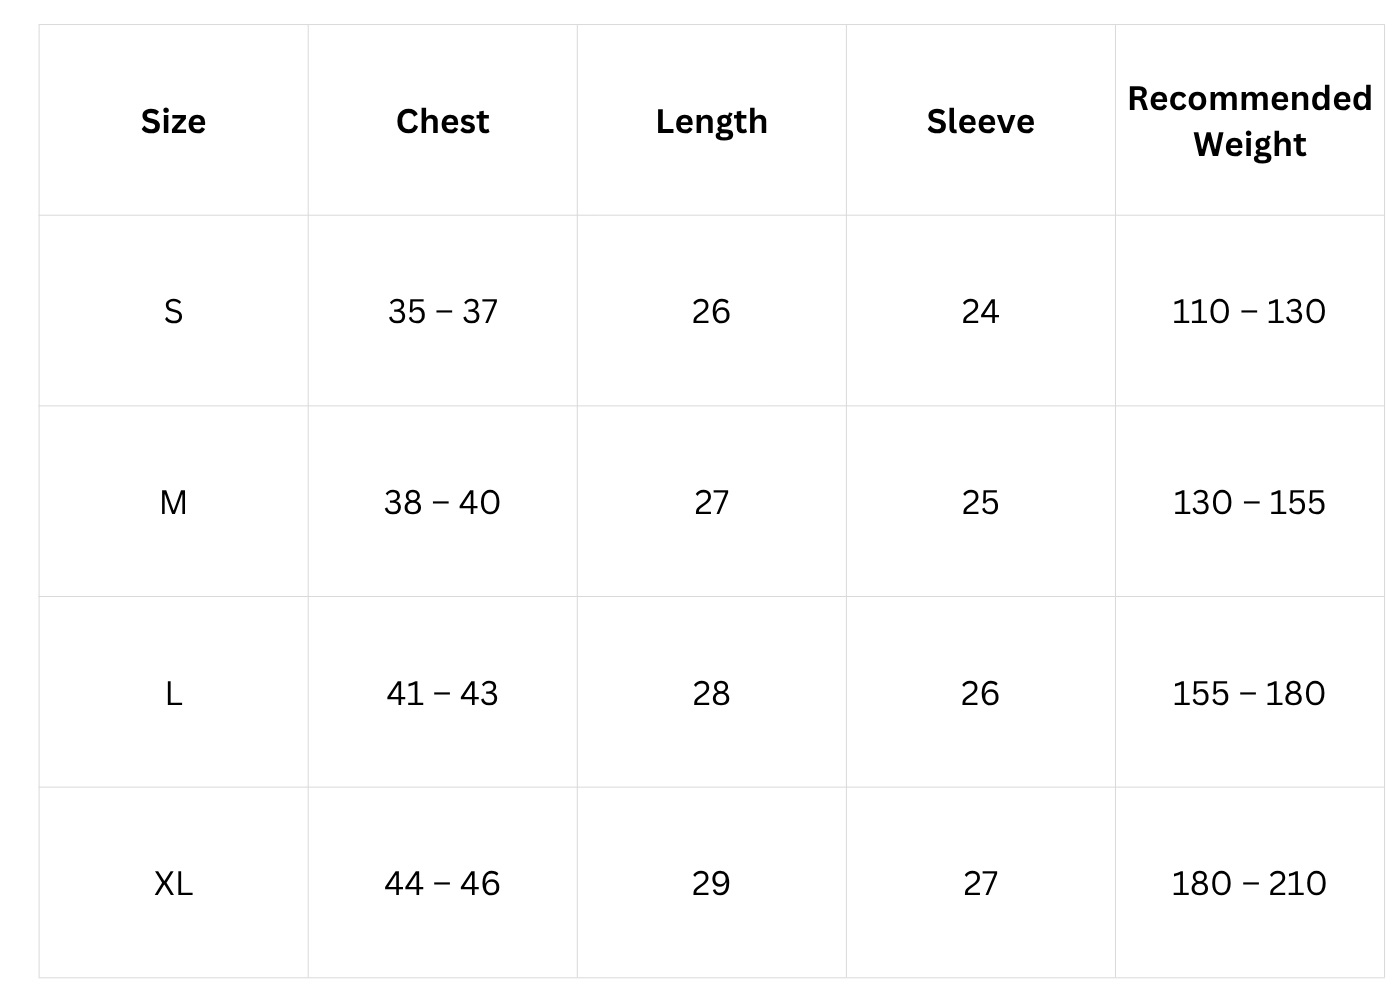Select the Chest column header
1400x1000 pixels.
442,121
